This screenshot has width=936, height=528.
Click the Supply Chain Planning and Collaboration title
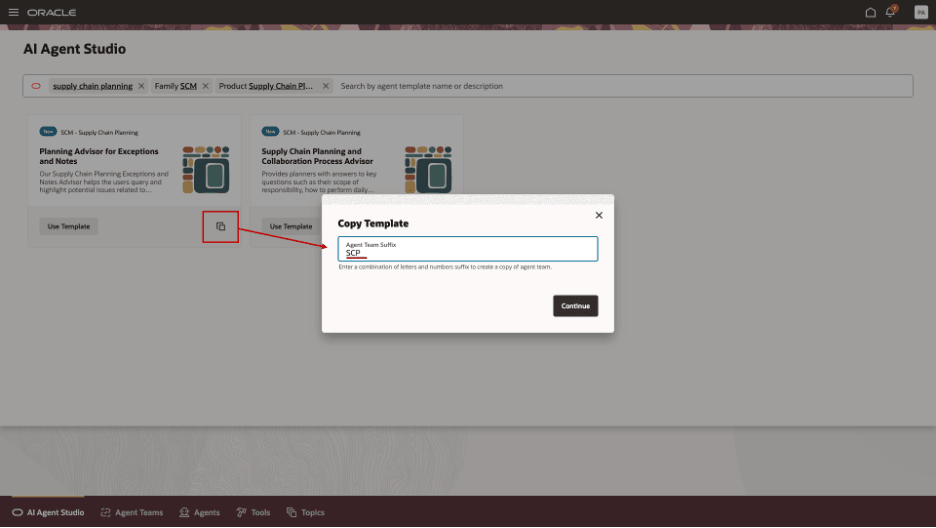tap(317, 156)
